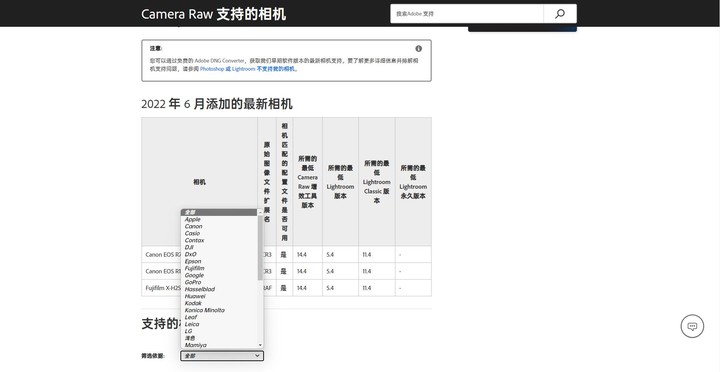This screenshot has height=372, width=720.
Task: Click the Lightroom 永久版本 column header
Action: click(x=413, y=182)
